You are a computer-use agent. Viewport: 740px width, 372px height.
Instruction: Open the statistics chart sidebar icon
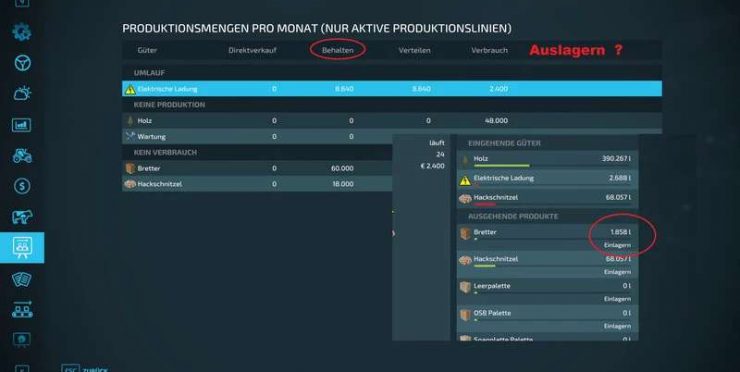[22, 125]
